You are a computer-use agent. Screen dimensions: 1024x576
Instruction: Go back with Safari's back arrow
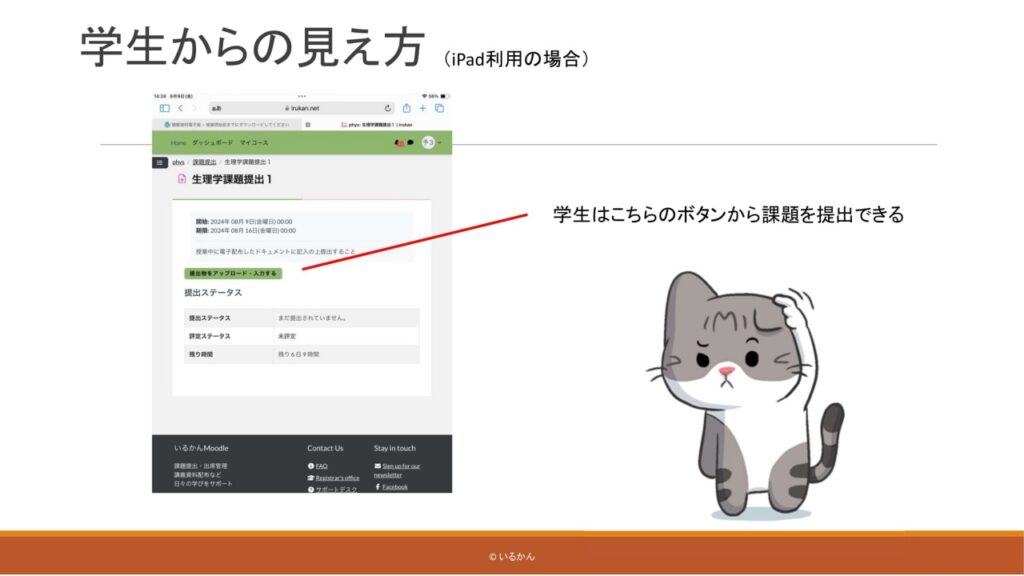tap(180, 108)
